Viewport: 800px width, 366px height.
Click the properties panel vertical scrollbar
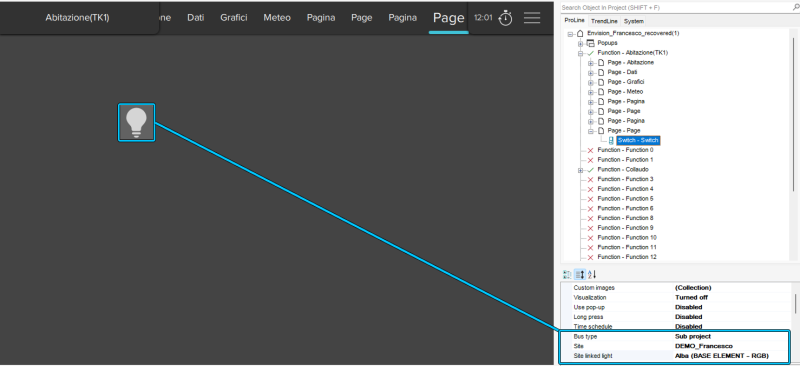[x=794, y=303]
